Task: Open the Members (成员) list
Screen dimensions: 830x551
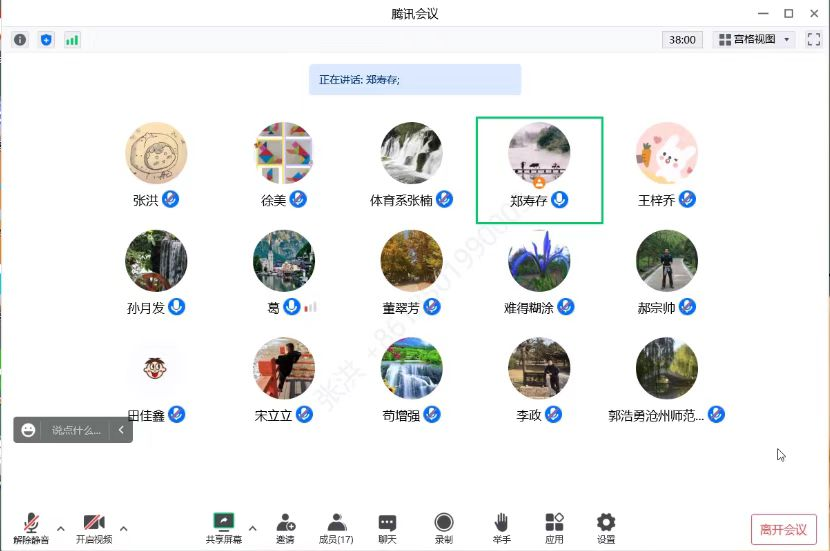Action: tap(336, 528)
